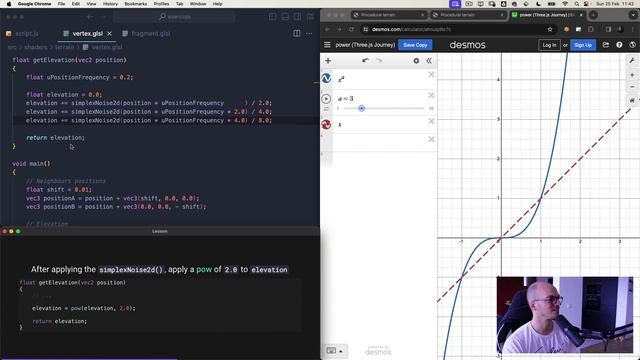Delete the x expression
Screen dimensions: 640x360
[x=431, y=121]
